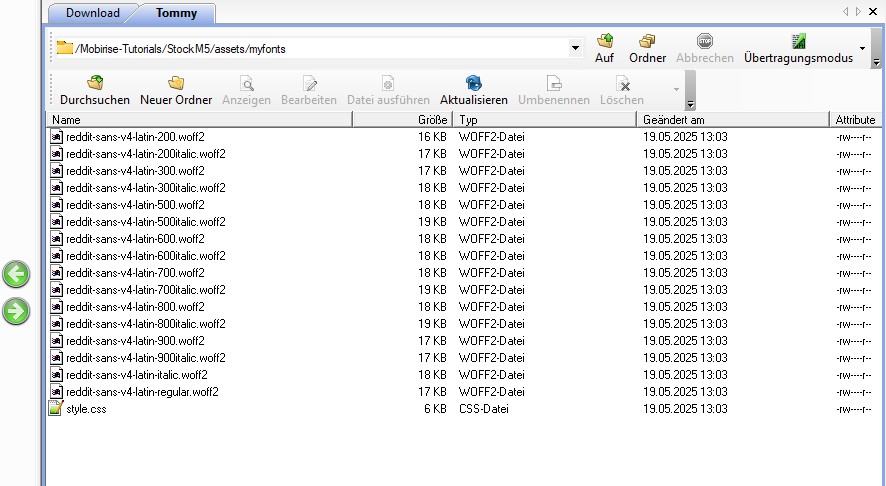Image resolution: width=886 pixels, height=486 pixels.
Task: Select the Tommy tab
Action: 176,13
